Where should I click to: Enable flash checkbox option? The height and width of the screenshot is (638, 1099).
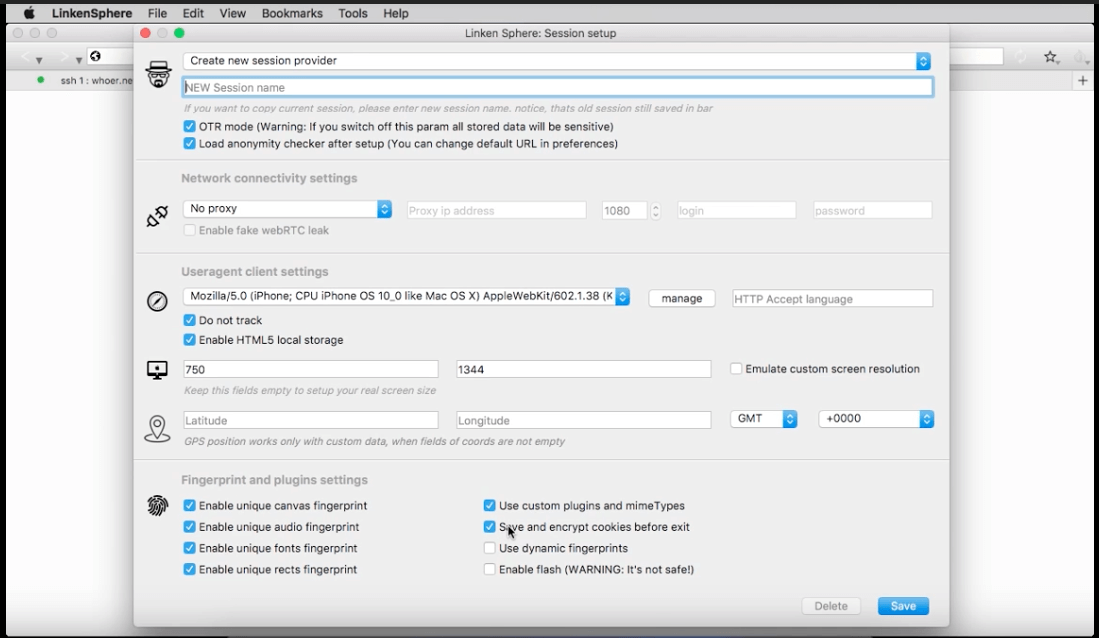coord(490,570)
